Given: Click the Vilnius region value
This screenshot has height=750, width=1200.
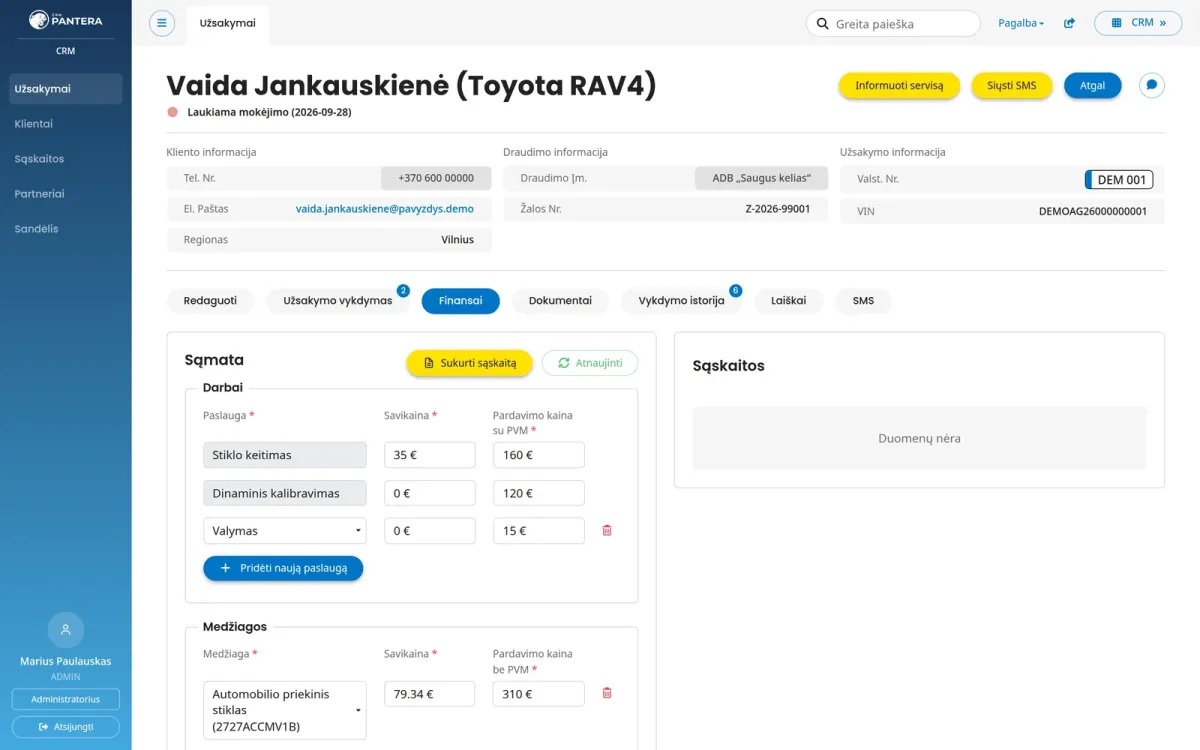Looking at the screenshot, I should pos(458,240).
